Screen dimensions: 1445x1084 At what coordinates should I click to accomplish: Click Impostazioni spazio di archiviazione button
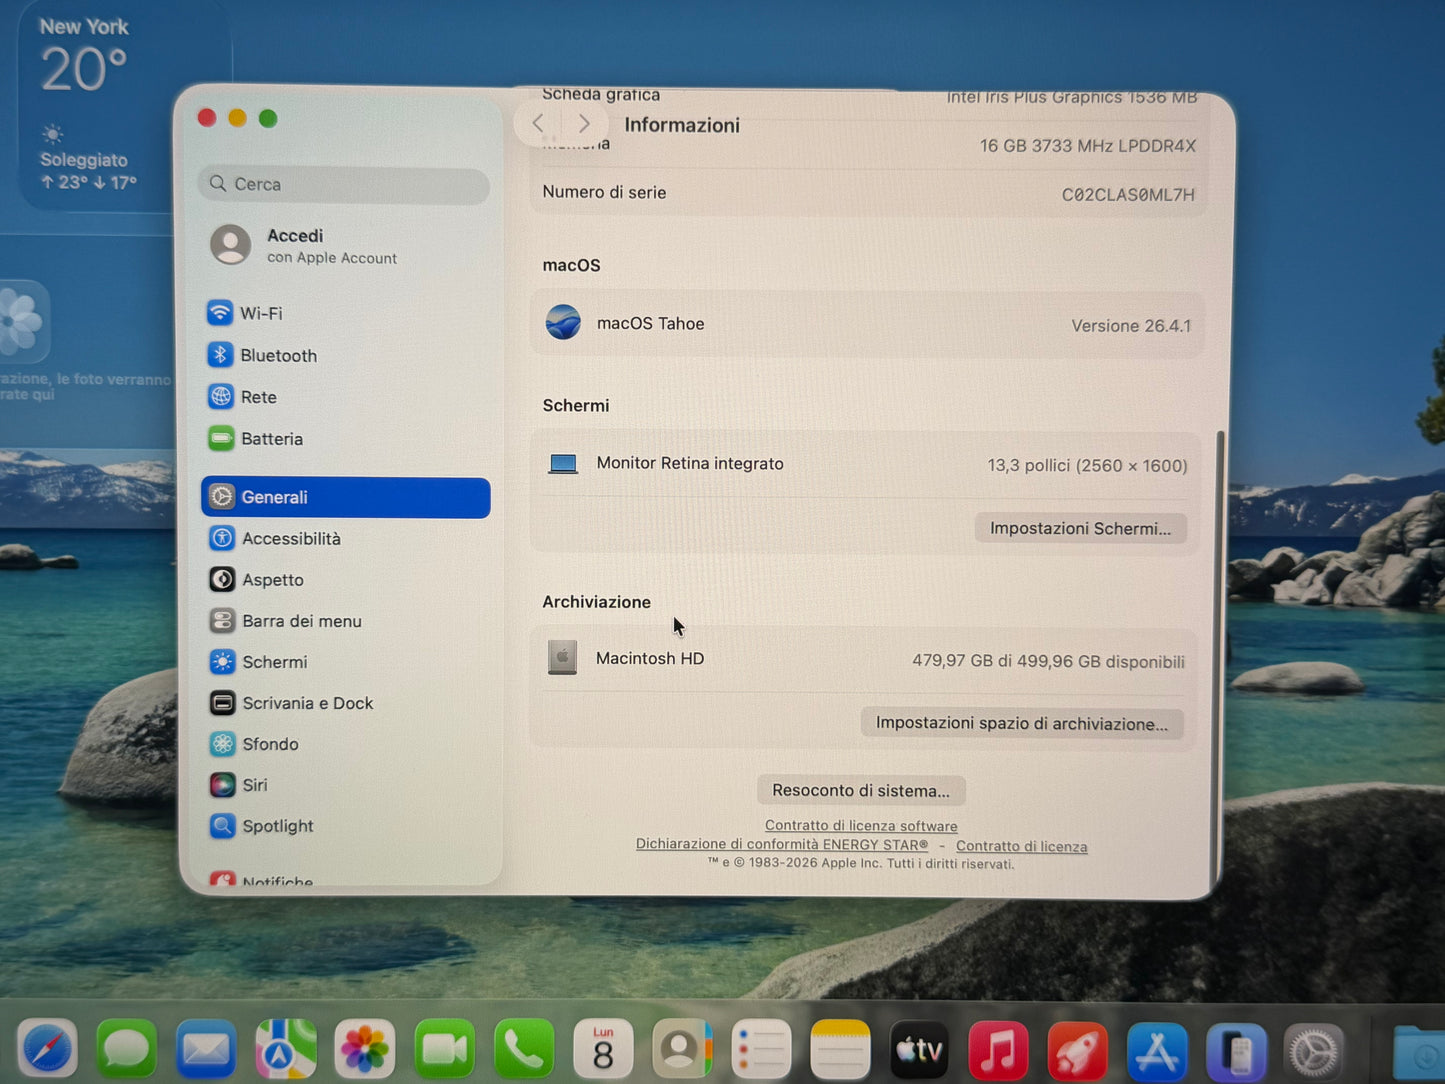pos(1022,723)
